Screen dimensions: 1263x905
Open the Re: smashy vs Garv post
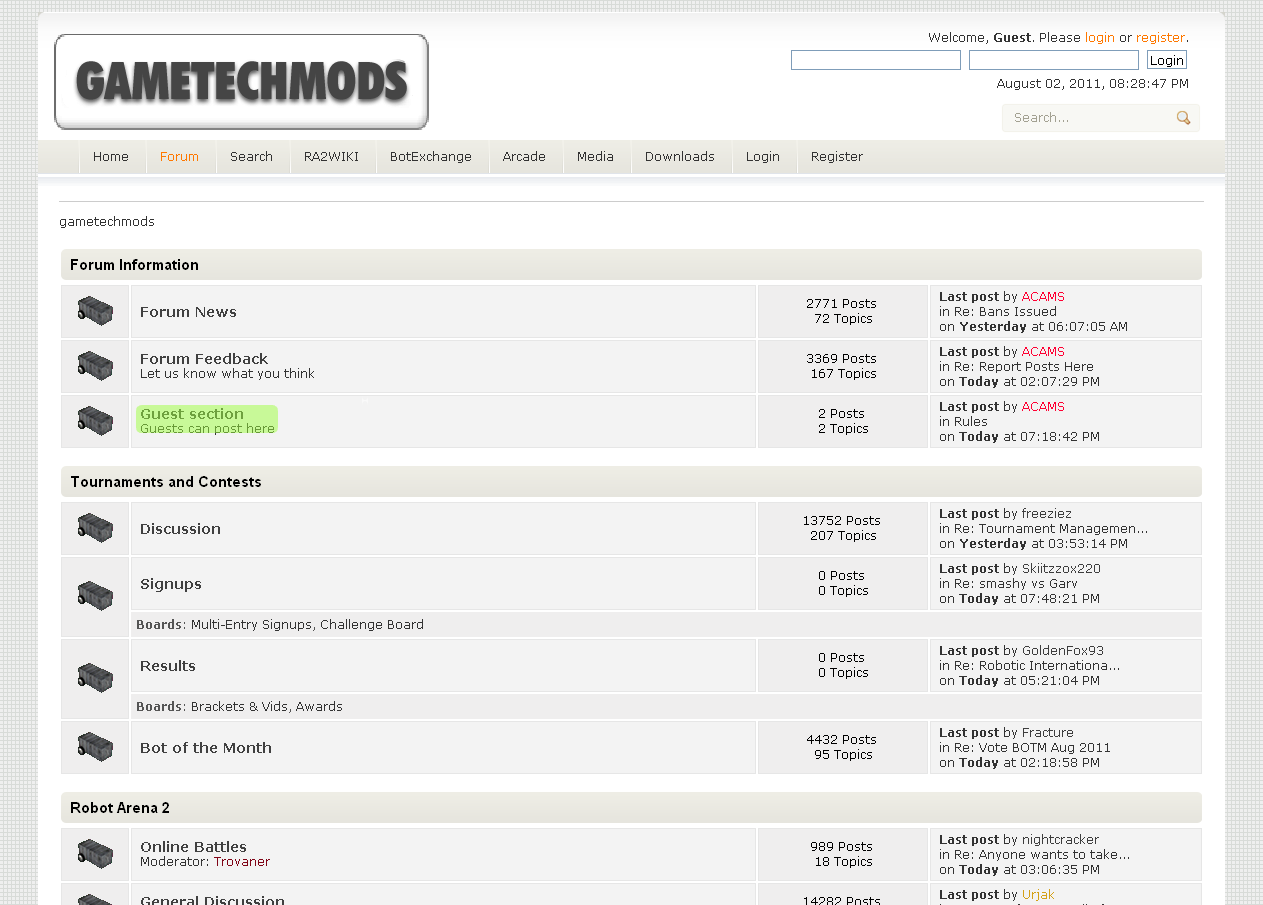click(1016, 584)
